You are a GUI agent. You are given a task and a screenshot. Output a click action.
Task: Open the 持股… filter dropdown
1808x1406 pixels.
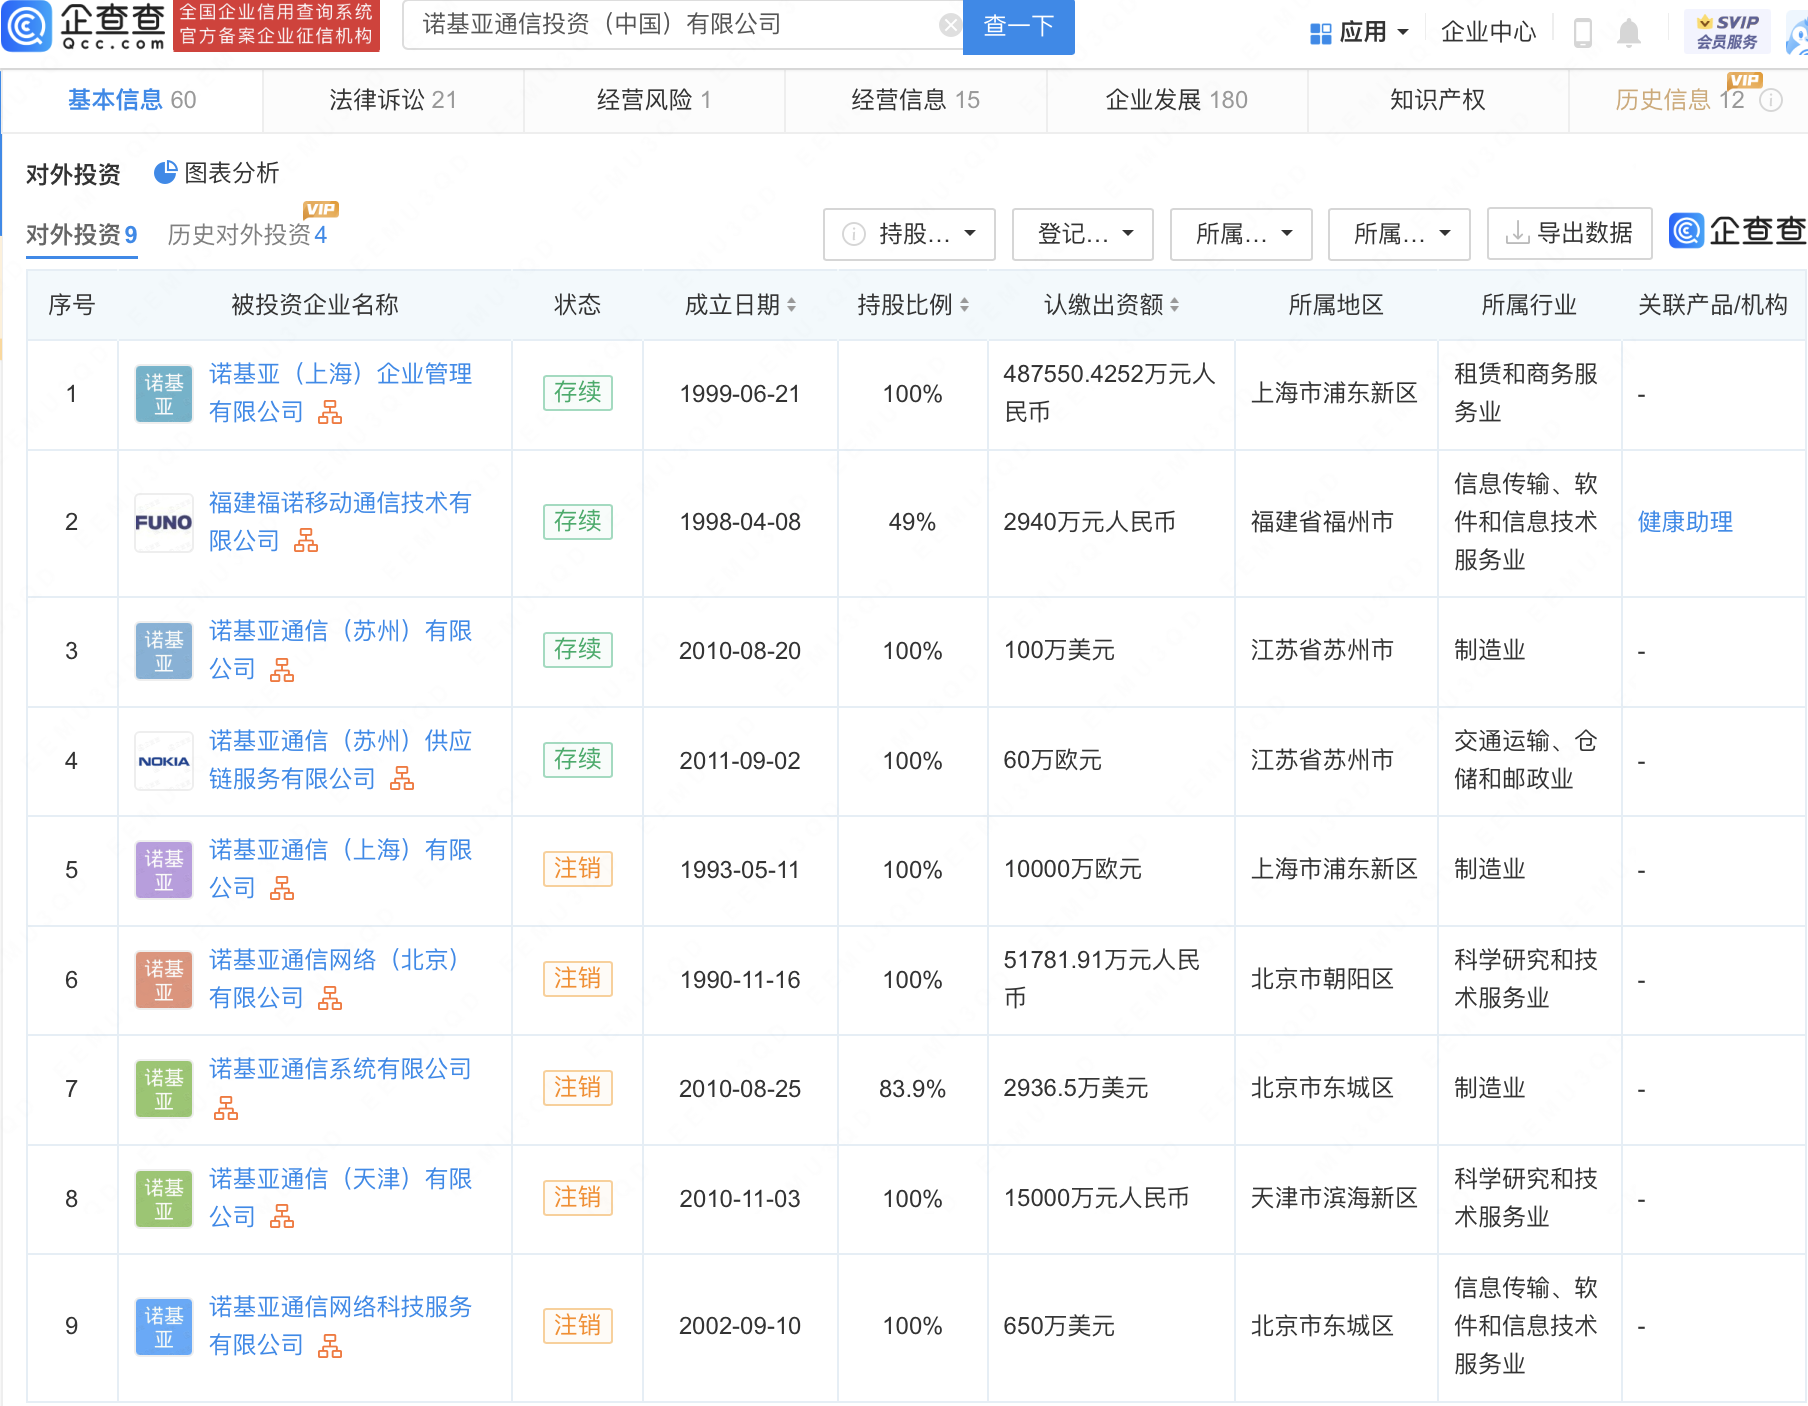(x=909, y=234)
